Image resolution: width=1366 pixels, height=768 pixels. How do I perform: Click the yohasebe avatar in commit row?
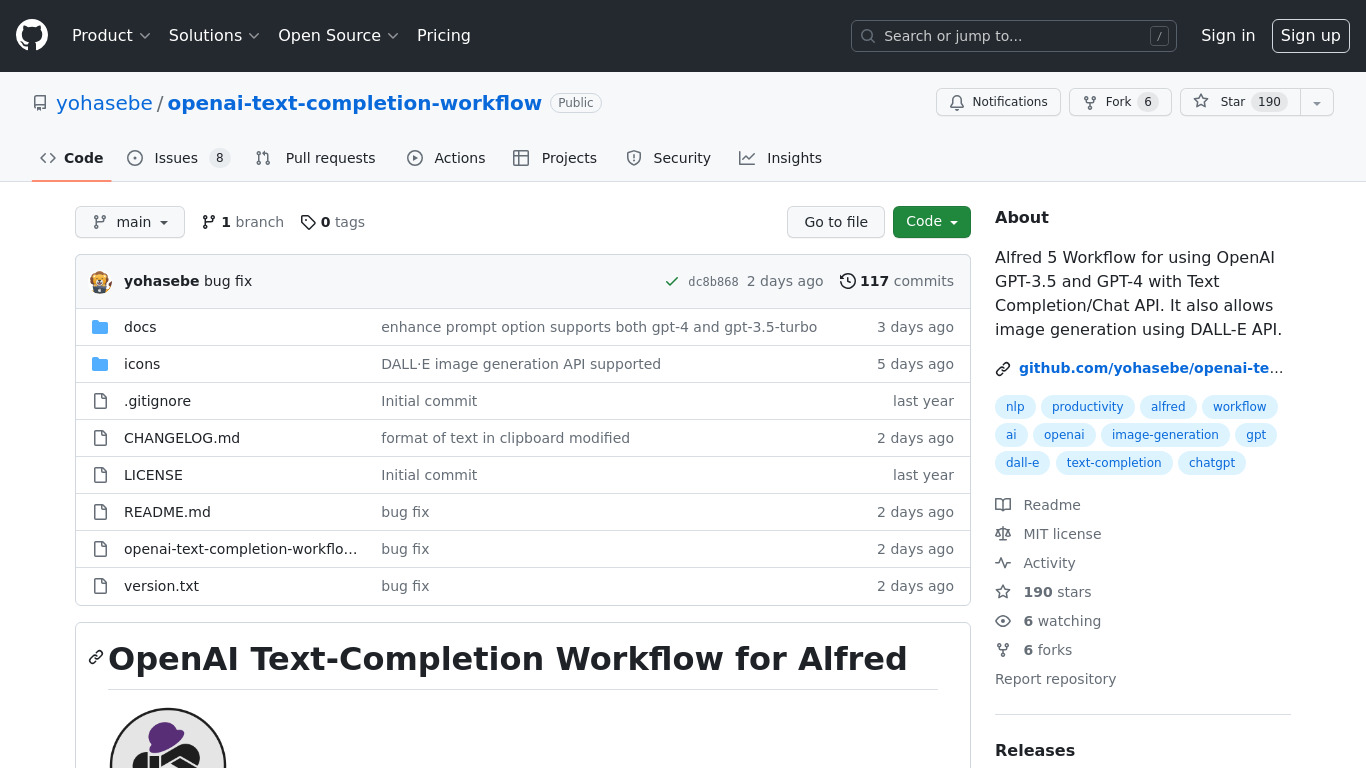tap(100, 282)
